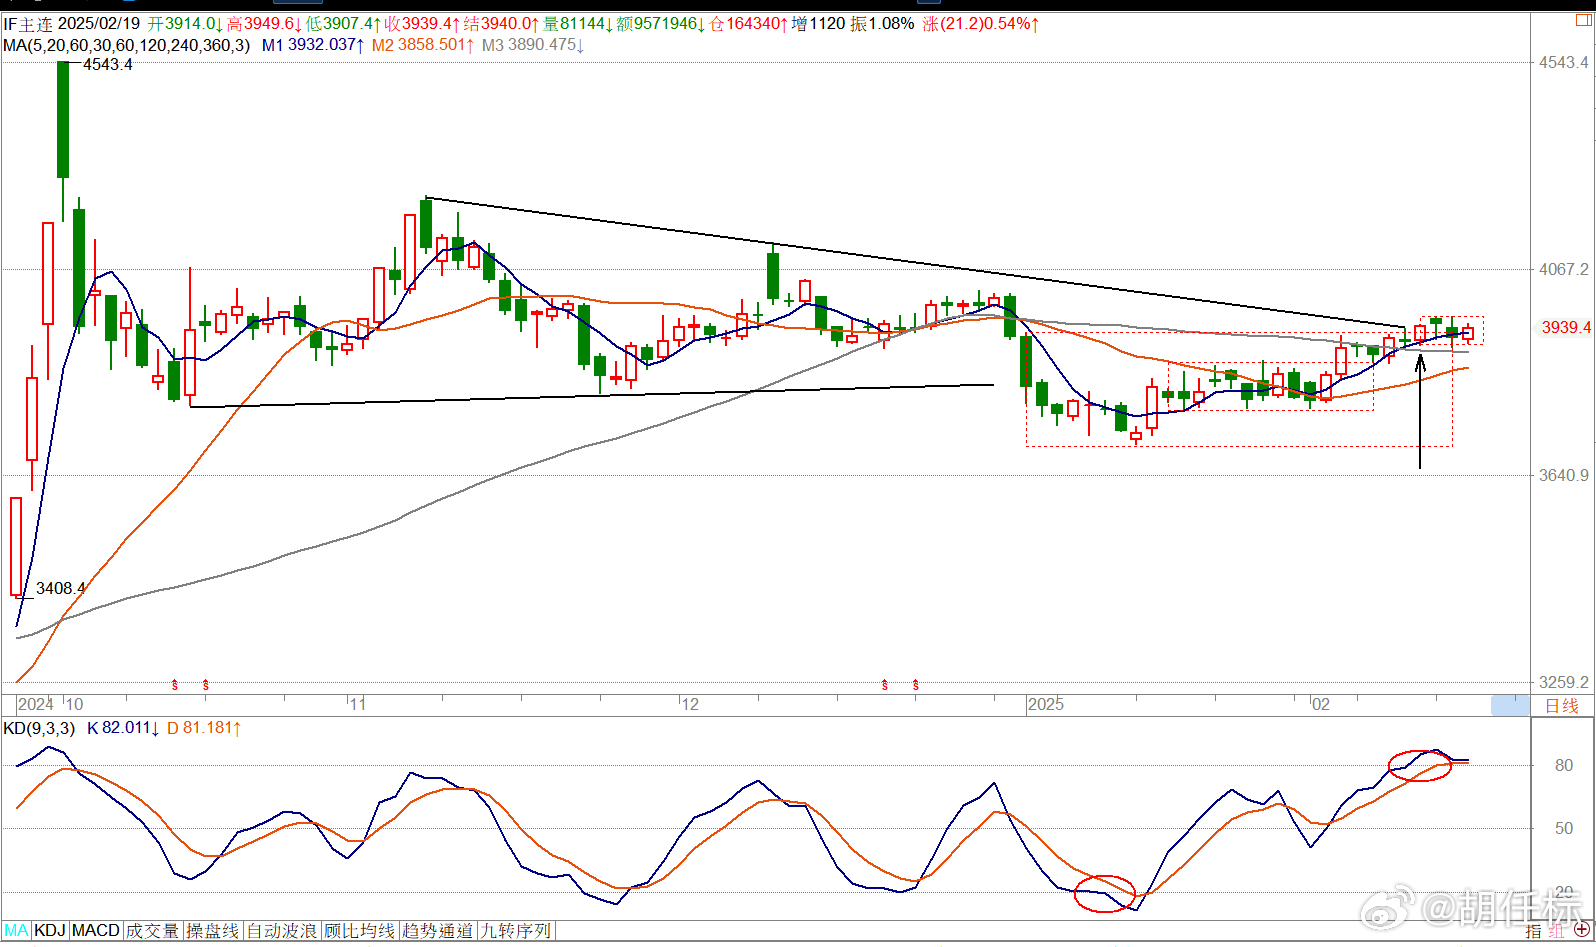Image resolution: width=1596 pixels, height=947 pixels.
Task: Open the MACD indicator tab
Action: pos(96,930)
